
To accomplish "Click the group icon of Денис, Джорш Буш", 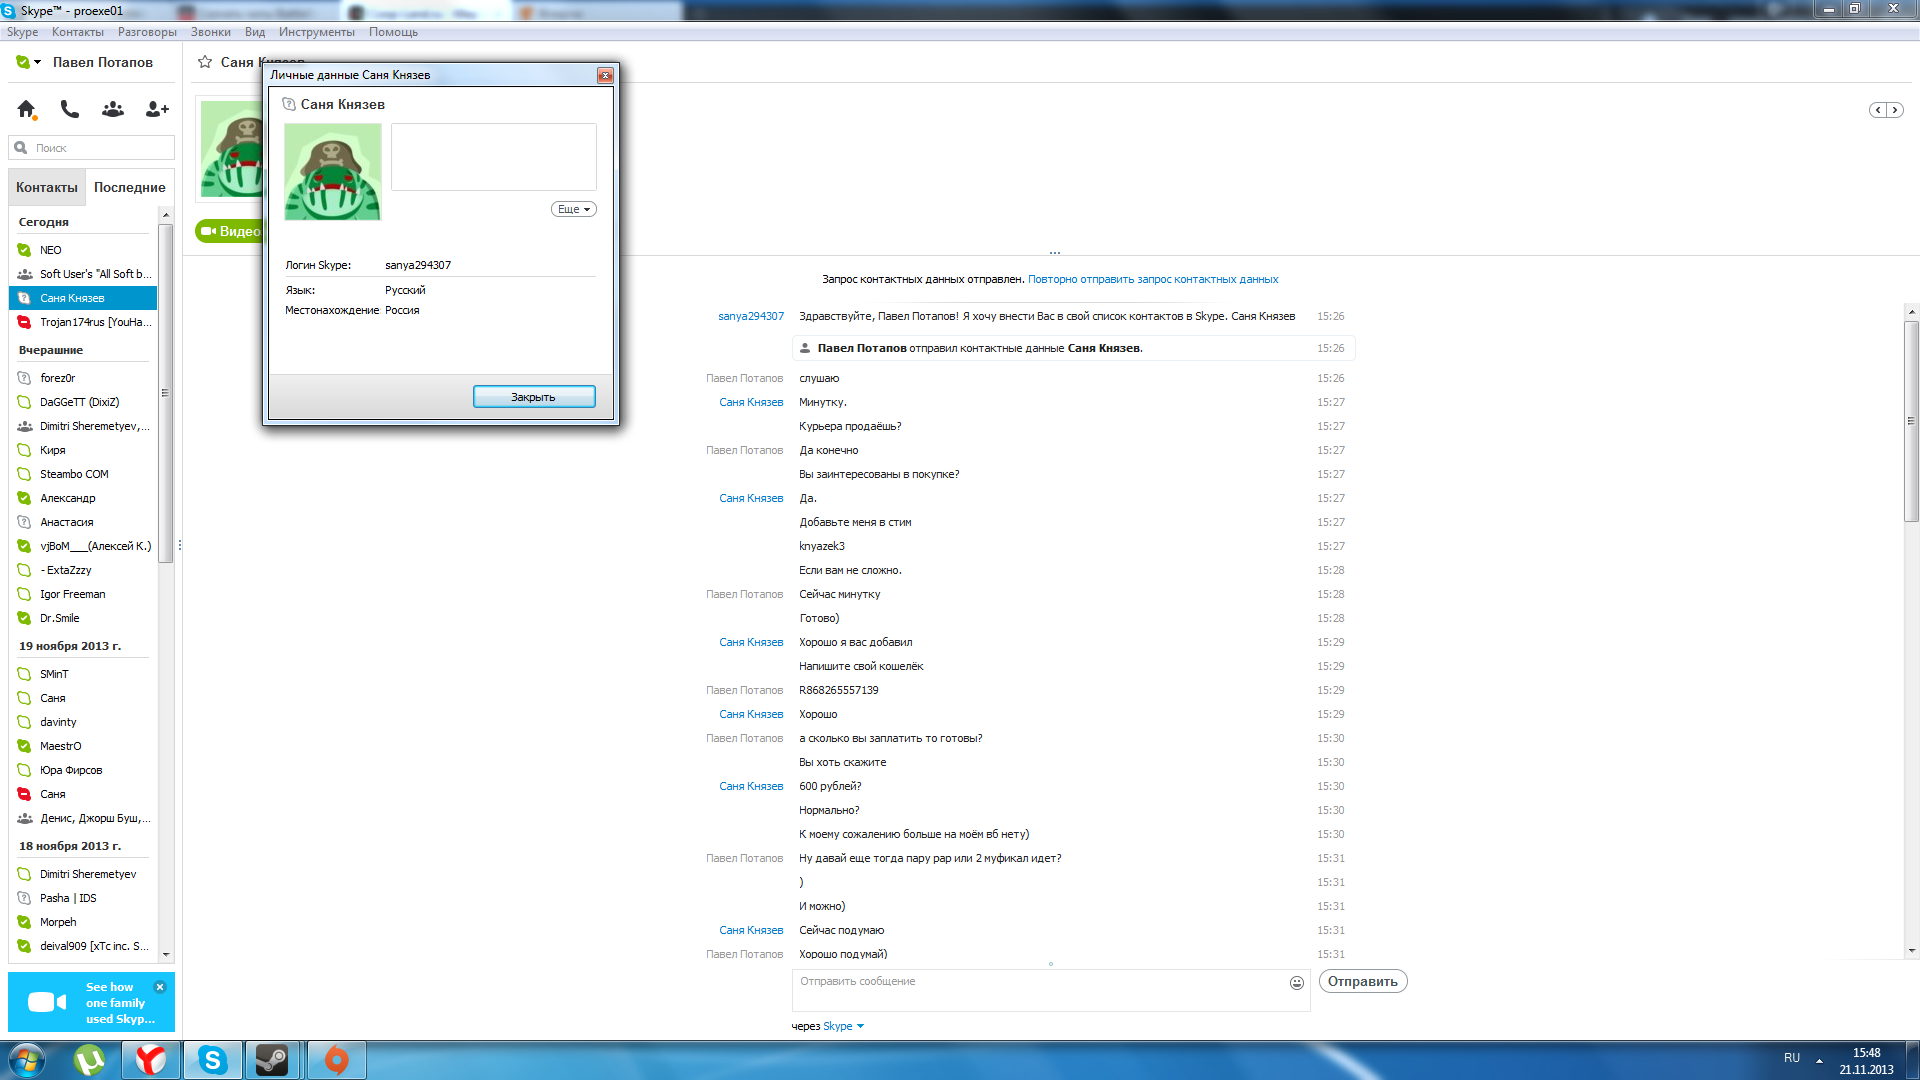I will click(25, 818).
